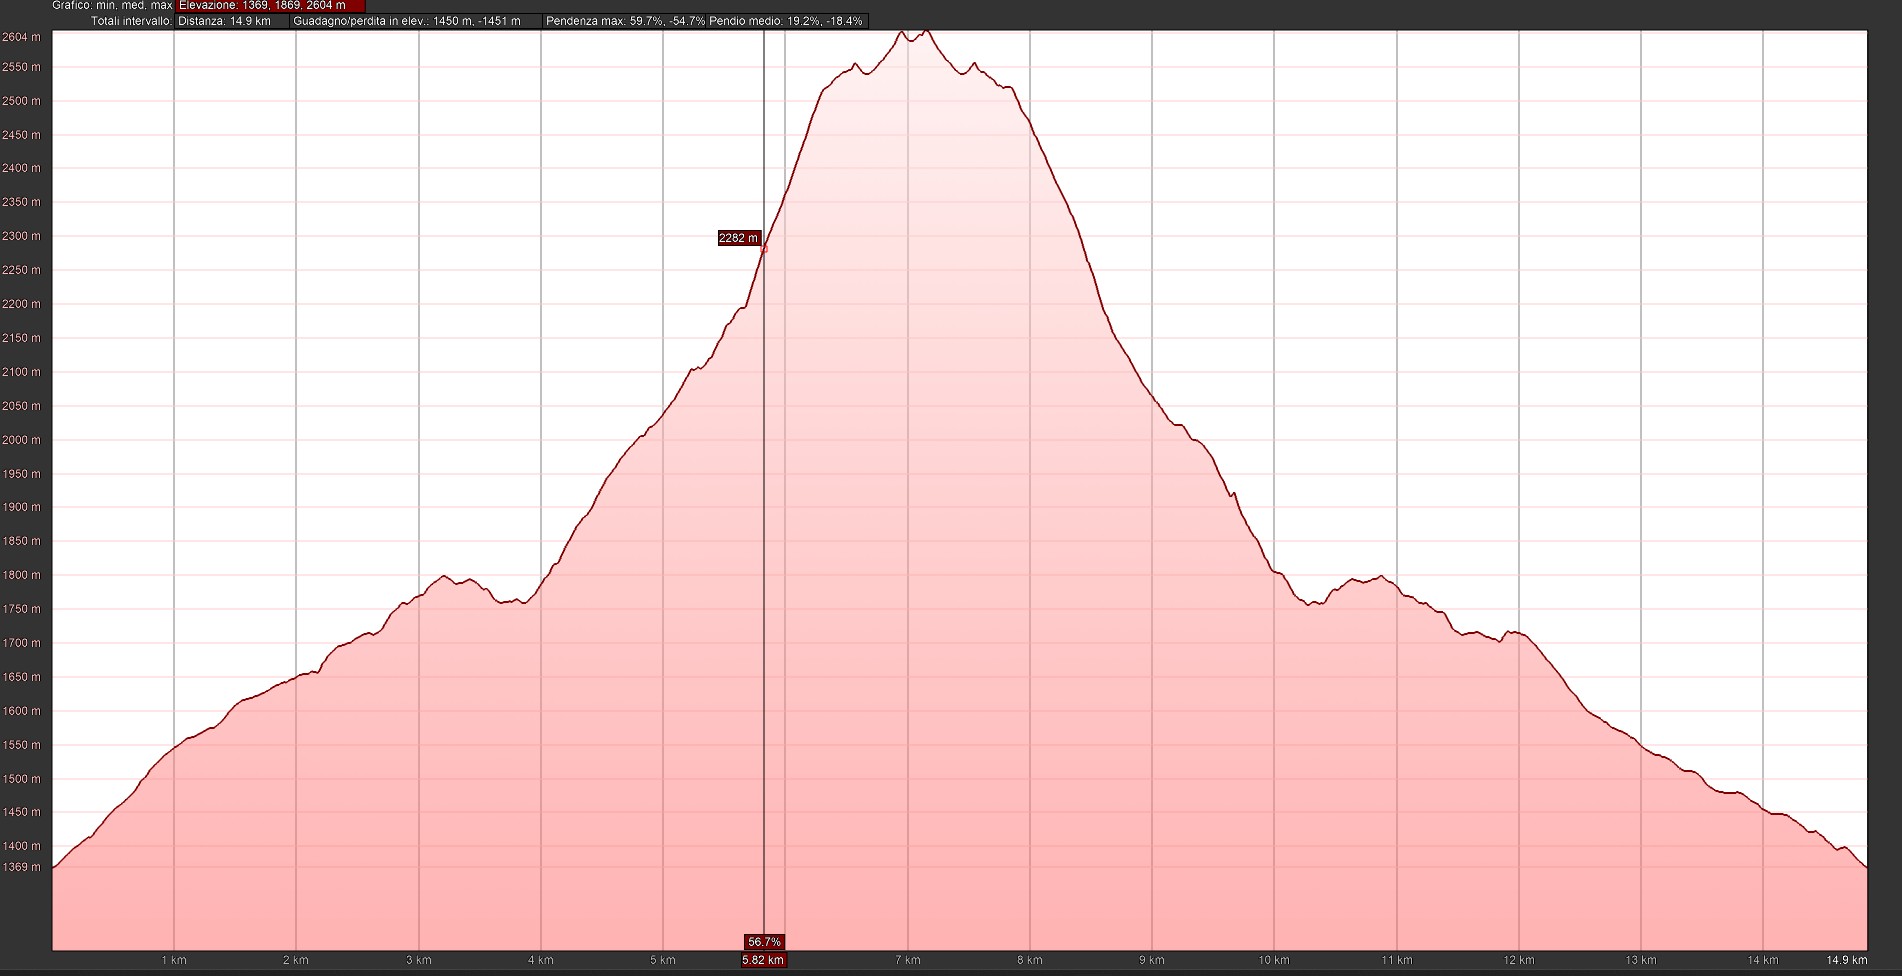Click the Totali intervallo label
Screen dimensions: 1902x976
click(x=131, y=21)
